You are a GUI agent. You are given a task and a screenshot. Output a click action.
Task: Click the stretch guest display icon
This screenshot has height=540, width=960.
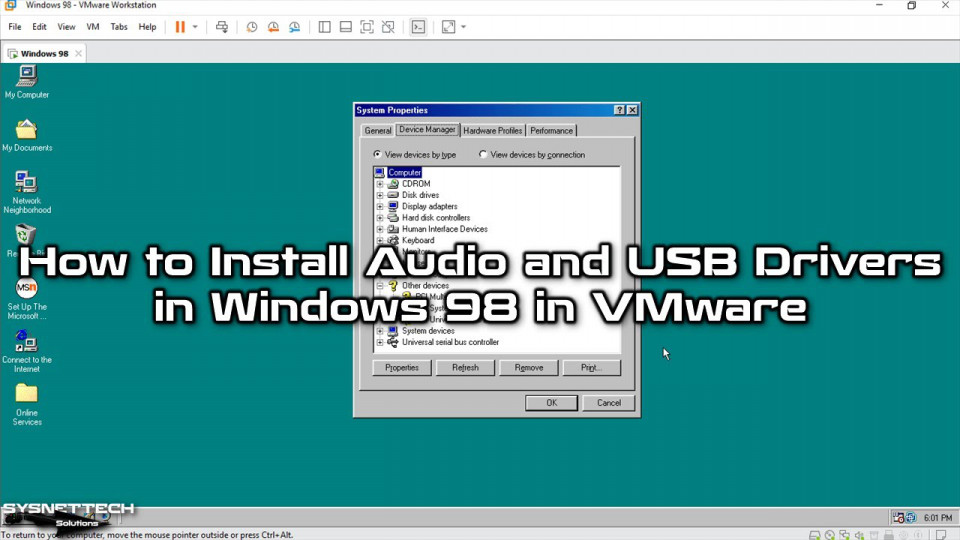point(448,27)
